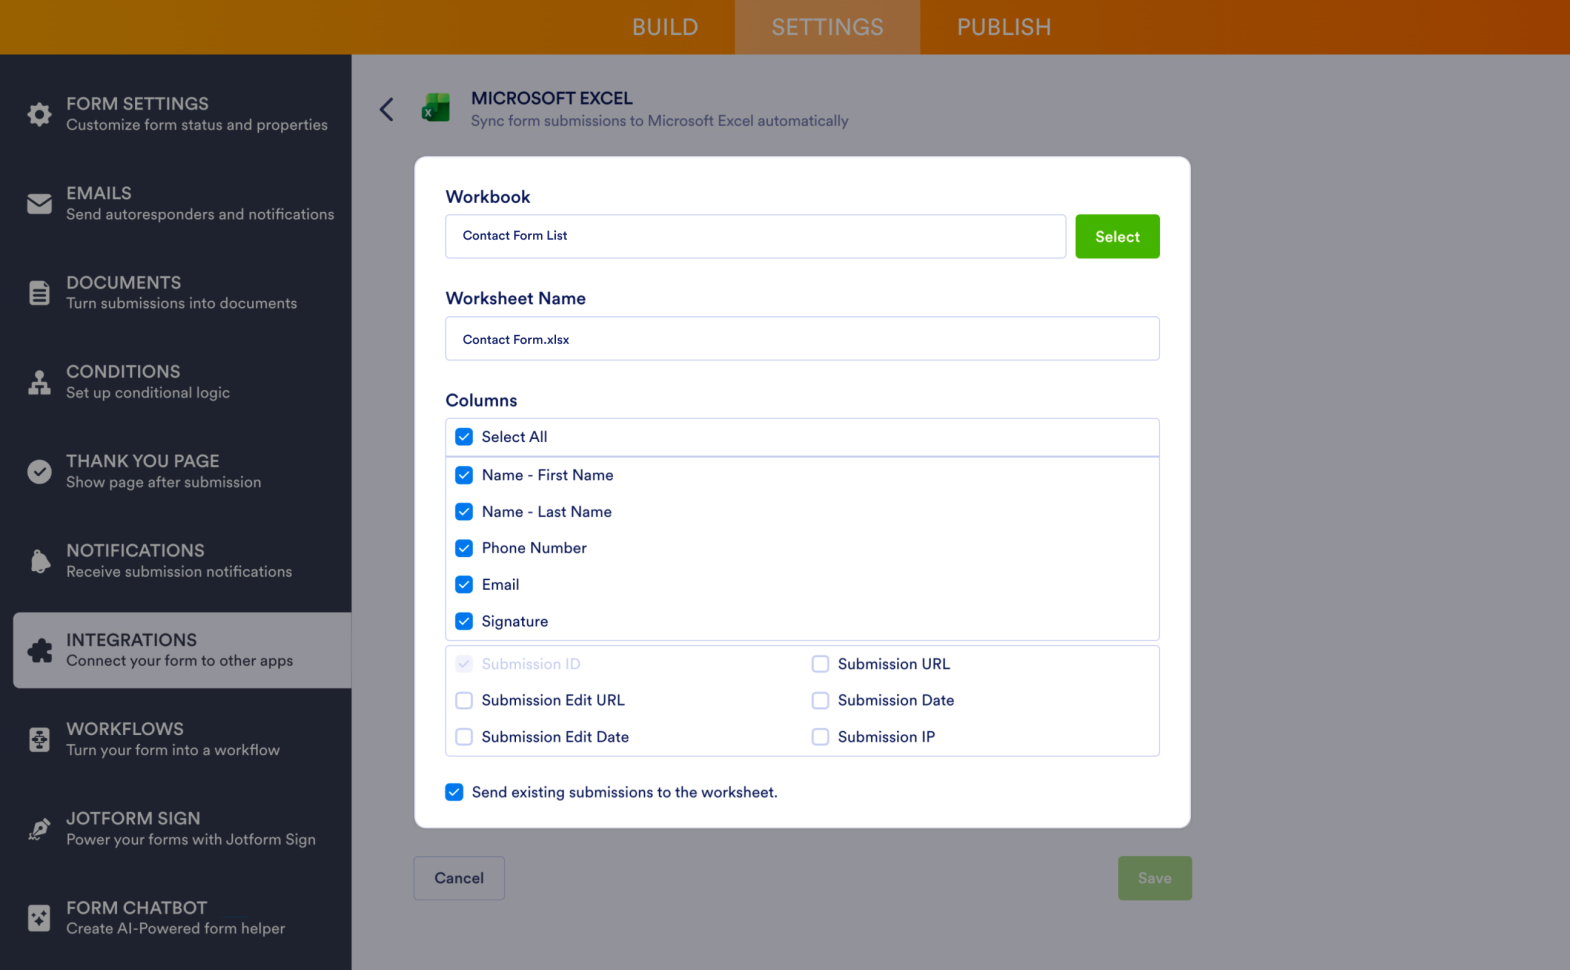Image resolution: width=1570 pixels, height=970 pixels.
Task: Check the Submission Date column option
Action: 820,700
